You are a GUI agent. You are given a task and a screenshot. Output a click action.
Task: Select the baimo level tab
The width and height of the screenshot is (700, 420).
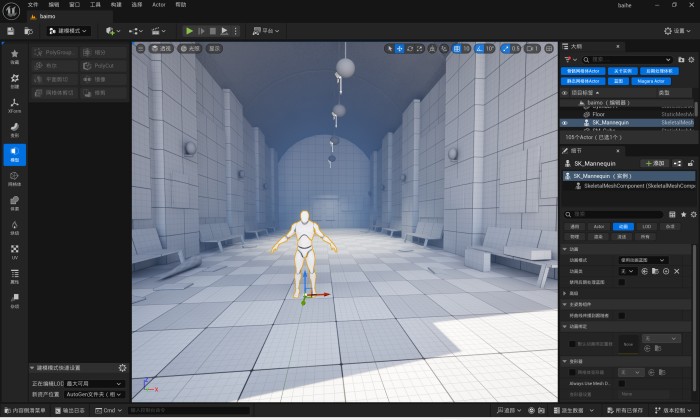click(47, 16)
